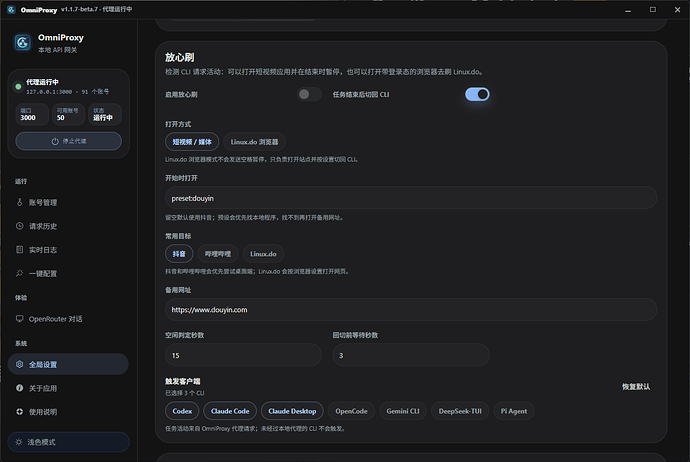Click 恢复默认 to reset trigger clients
Image resolution: width=690 pixels, height=462 pixels.
pos(635,387)
